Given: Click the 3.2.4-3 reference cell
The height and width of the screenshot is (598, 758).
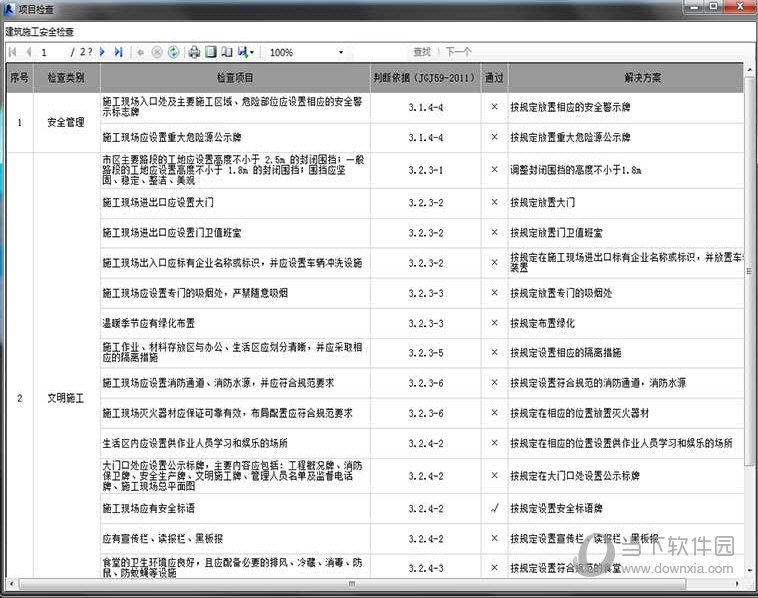Looking at the screenshot, I should pos(425,568).
